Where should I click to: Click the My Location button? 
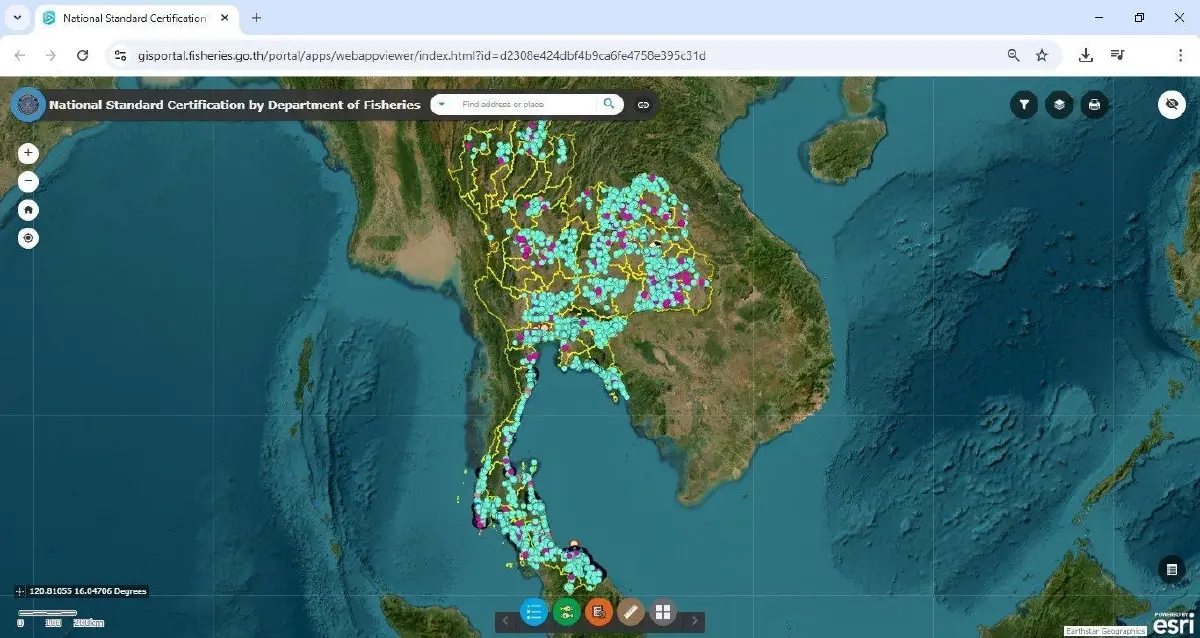click(28, 238)
